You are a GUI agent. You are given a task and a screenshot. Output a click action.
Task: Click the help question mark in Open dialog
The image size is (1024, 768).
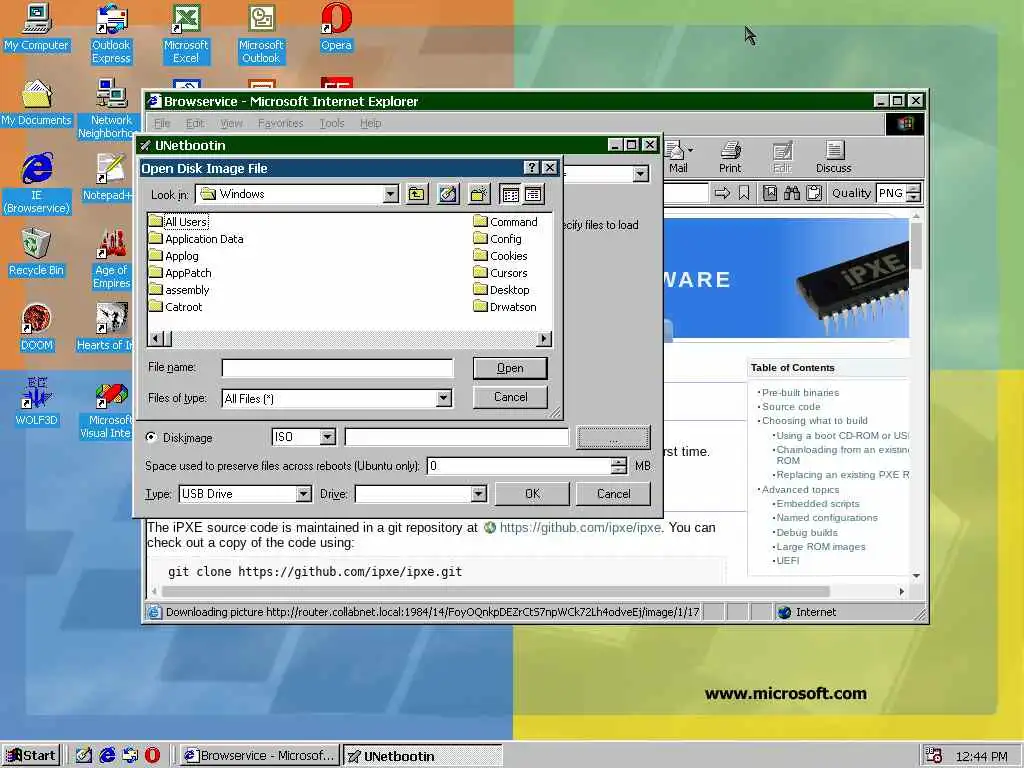[532, 168]
